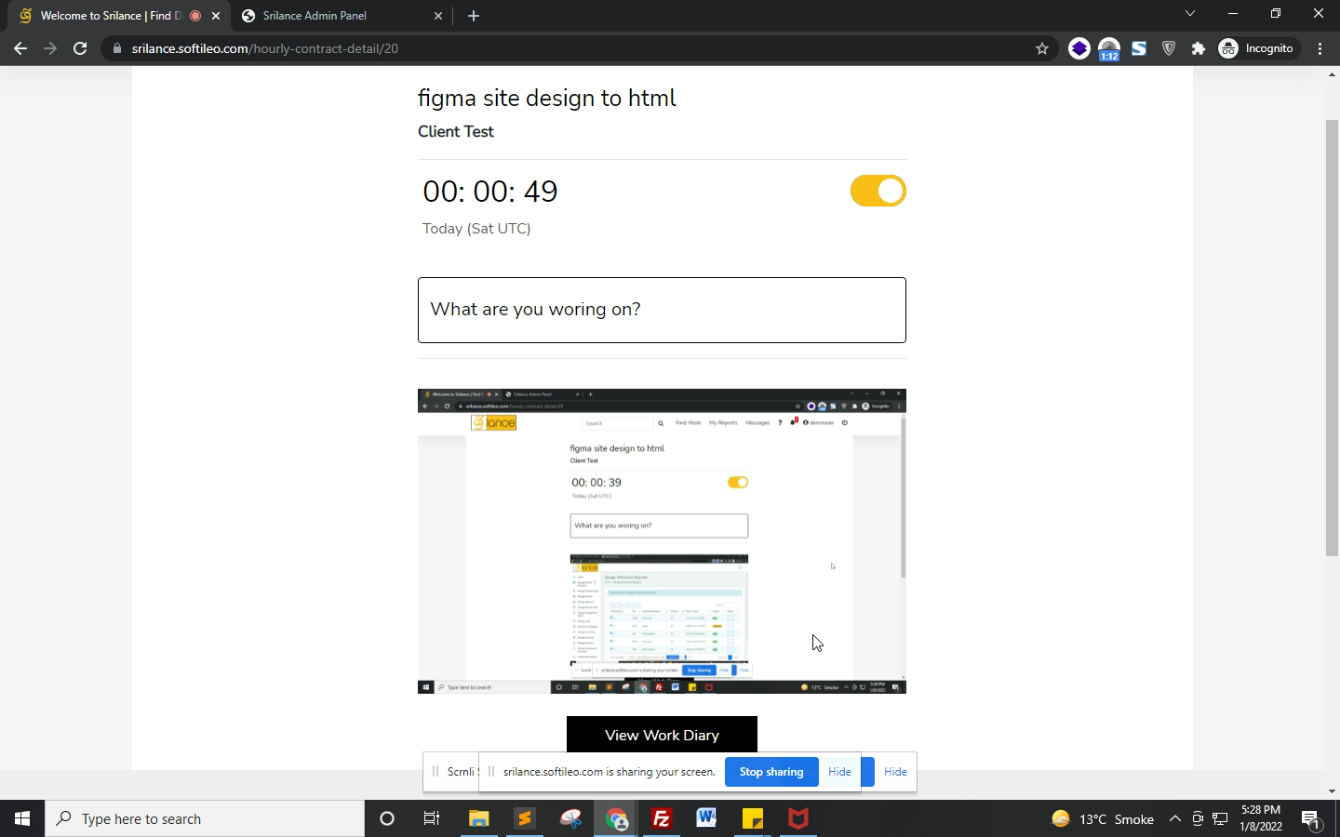This screenshot has height=837, width=1340.
Task: Open a new browser tab
Action: [x=473, y=16]
